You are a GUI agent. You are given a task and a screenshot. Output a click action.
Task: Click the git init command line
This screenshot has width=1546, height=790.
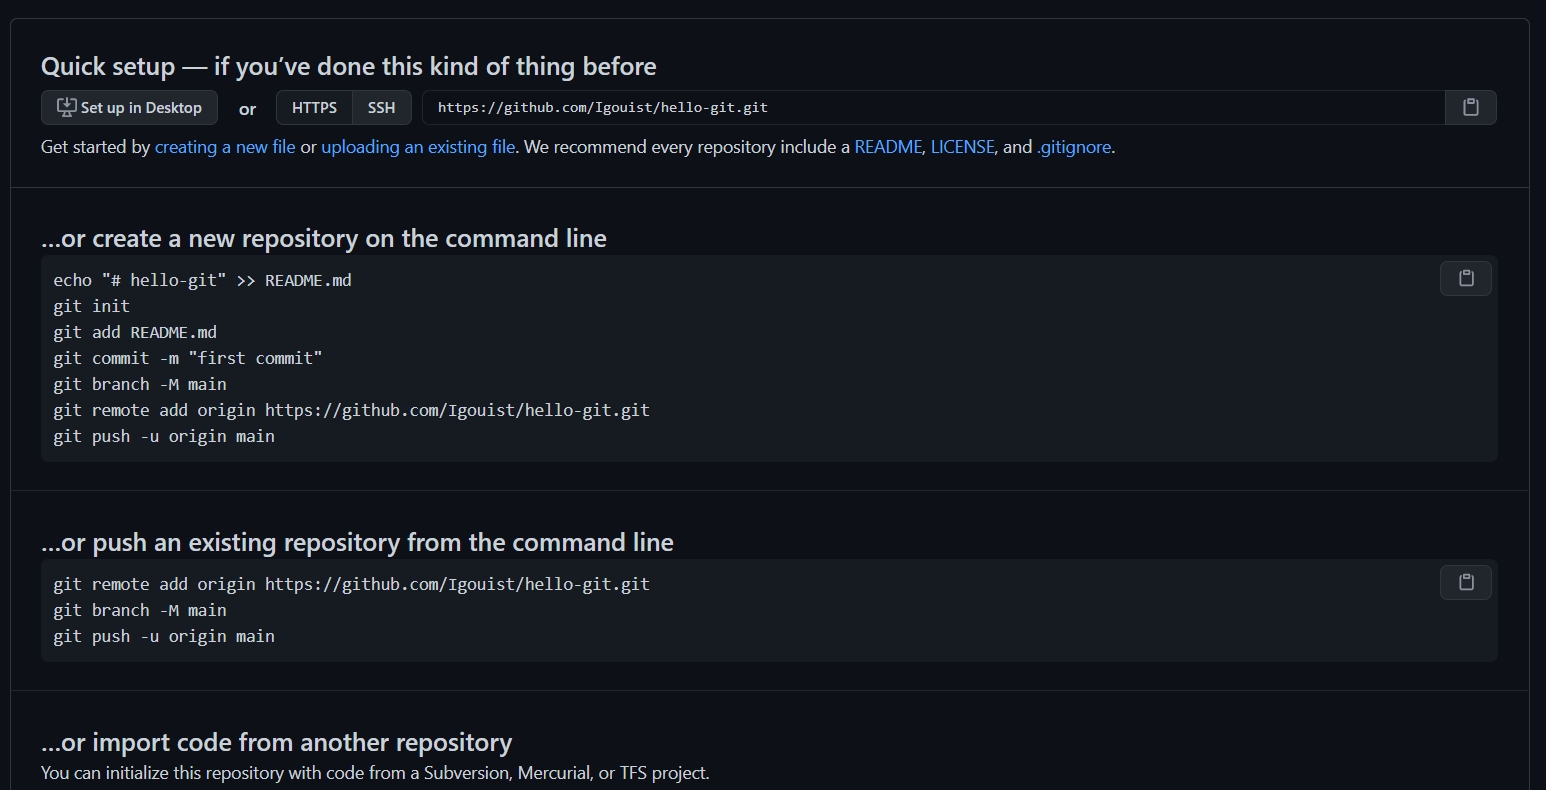[91, 306]
